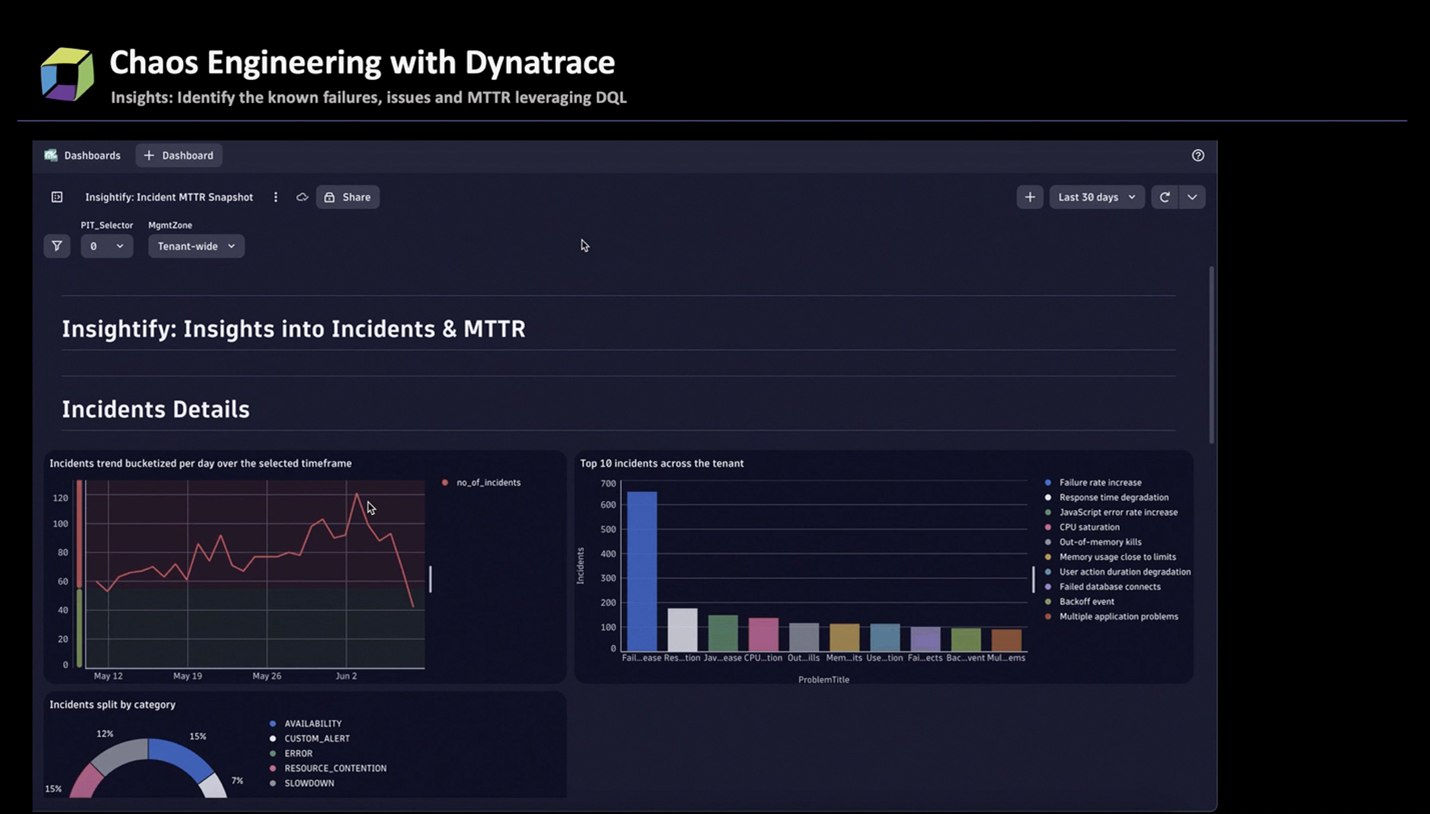The height and width of the screenshot is (814, 1430).
Task: Expand the MgmtZone Tenant-wide dropdown
Action: coord(195,246)
